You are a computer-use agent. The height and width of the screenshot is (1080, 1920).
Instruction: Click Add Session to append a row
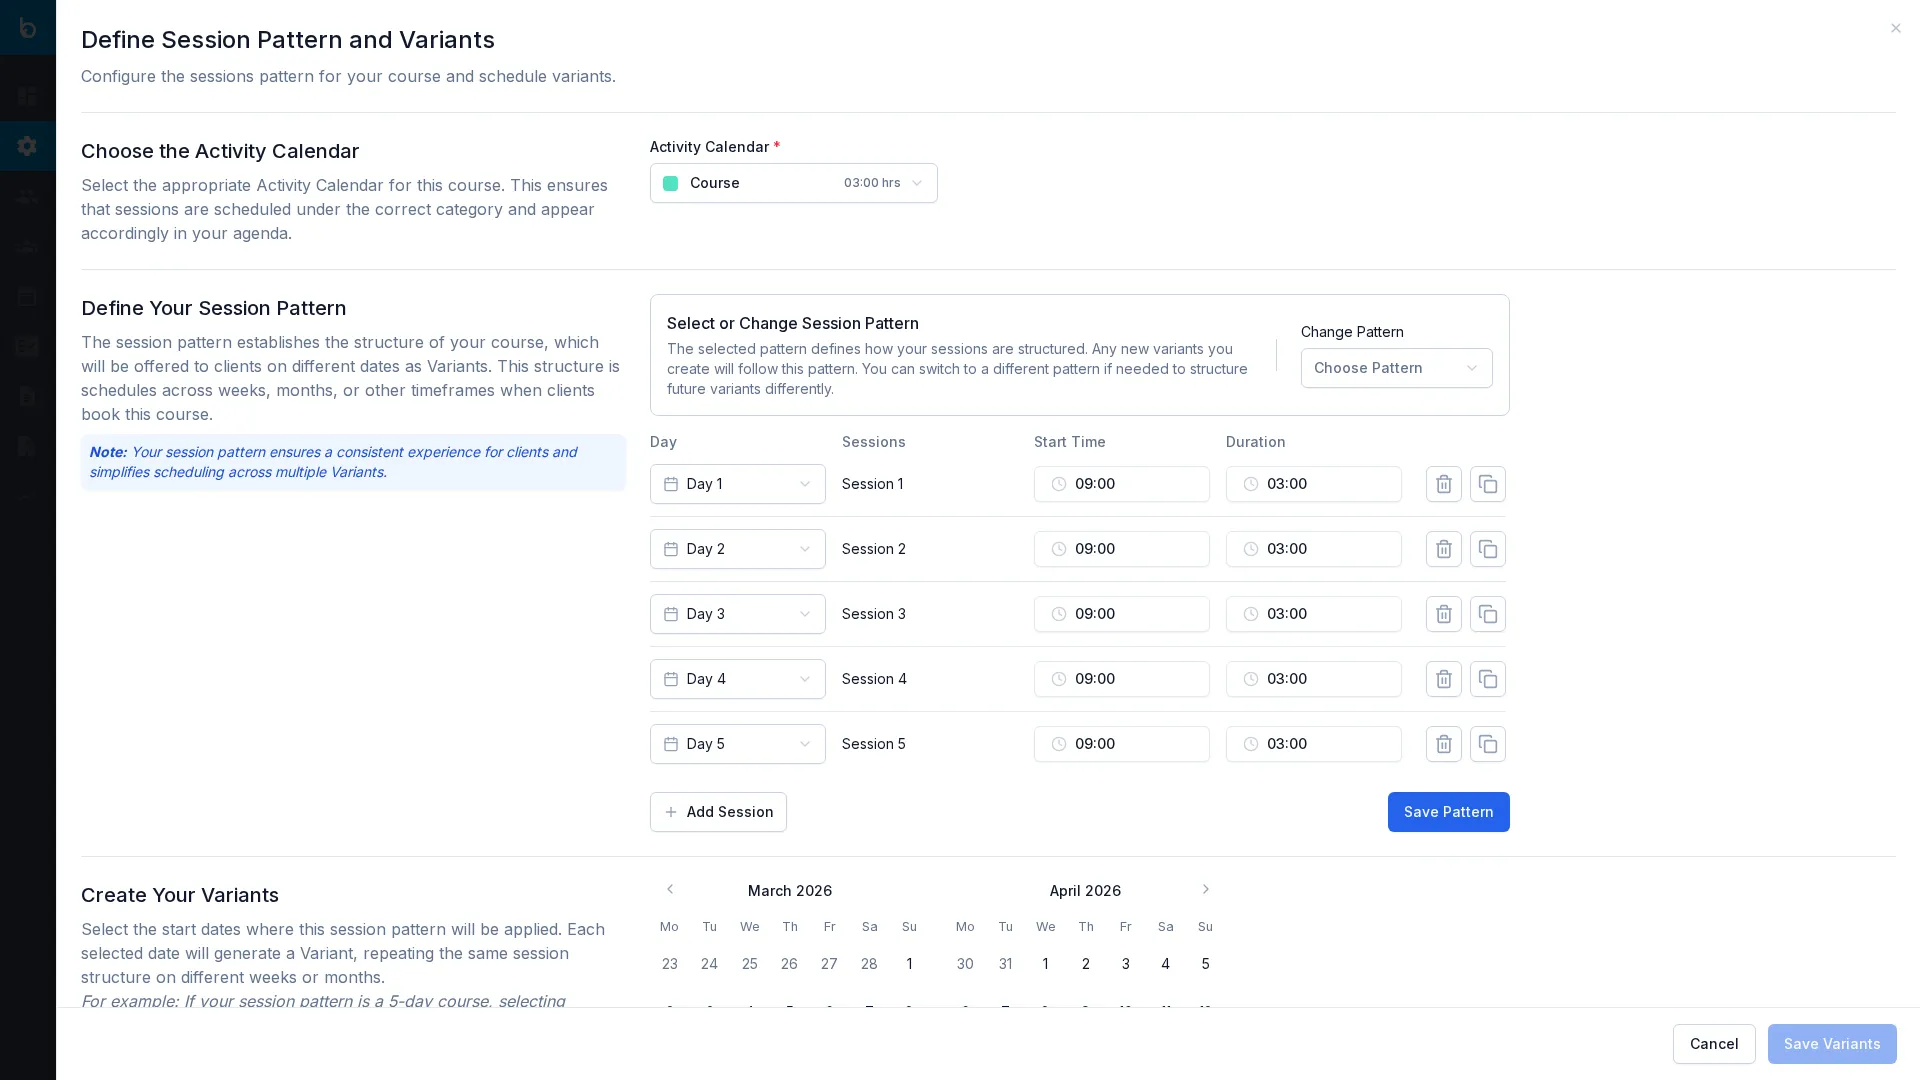point(718,812)
